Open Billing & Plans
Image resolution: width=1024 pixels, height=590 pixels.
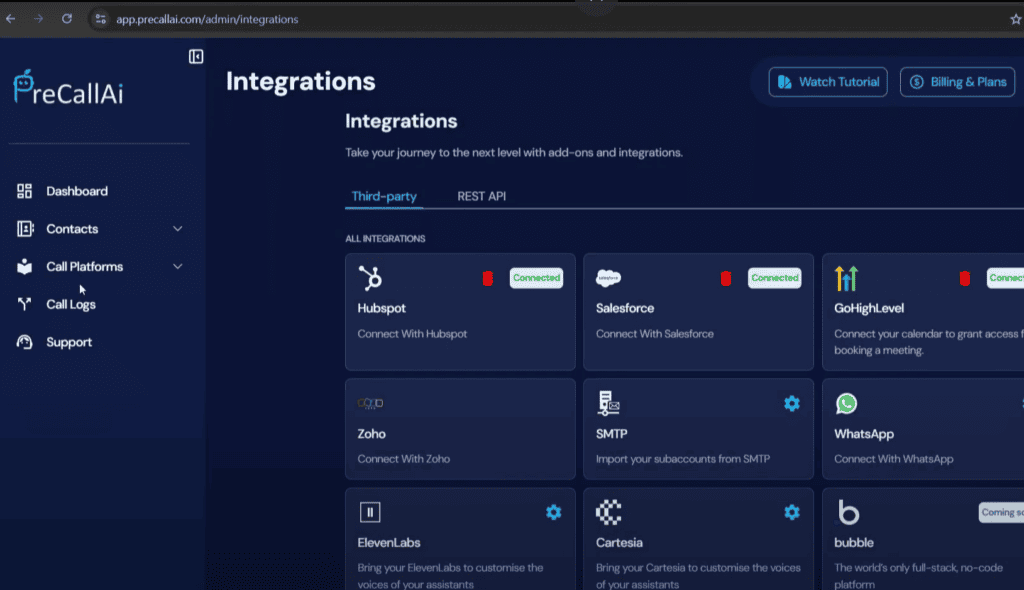point(957,82)
